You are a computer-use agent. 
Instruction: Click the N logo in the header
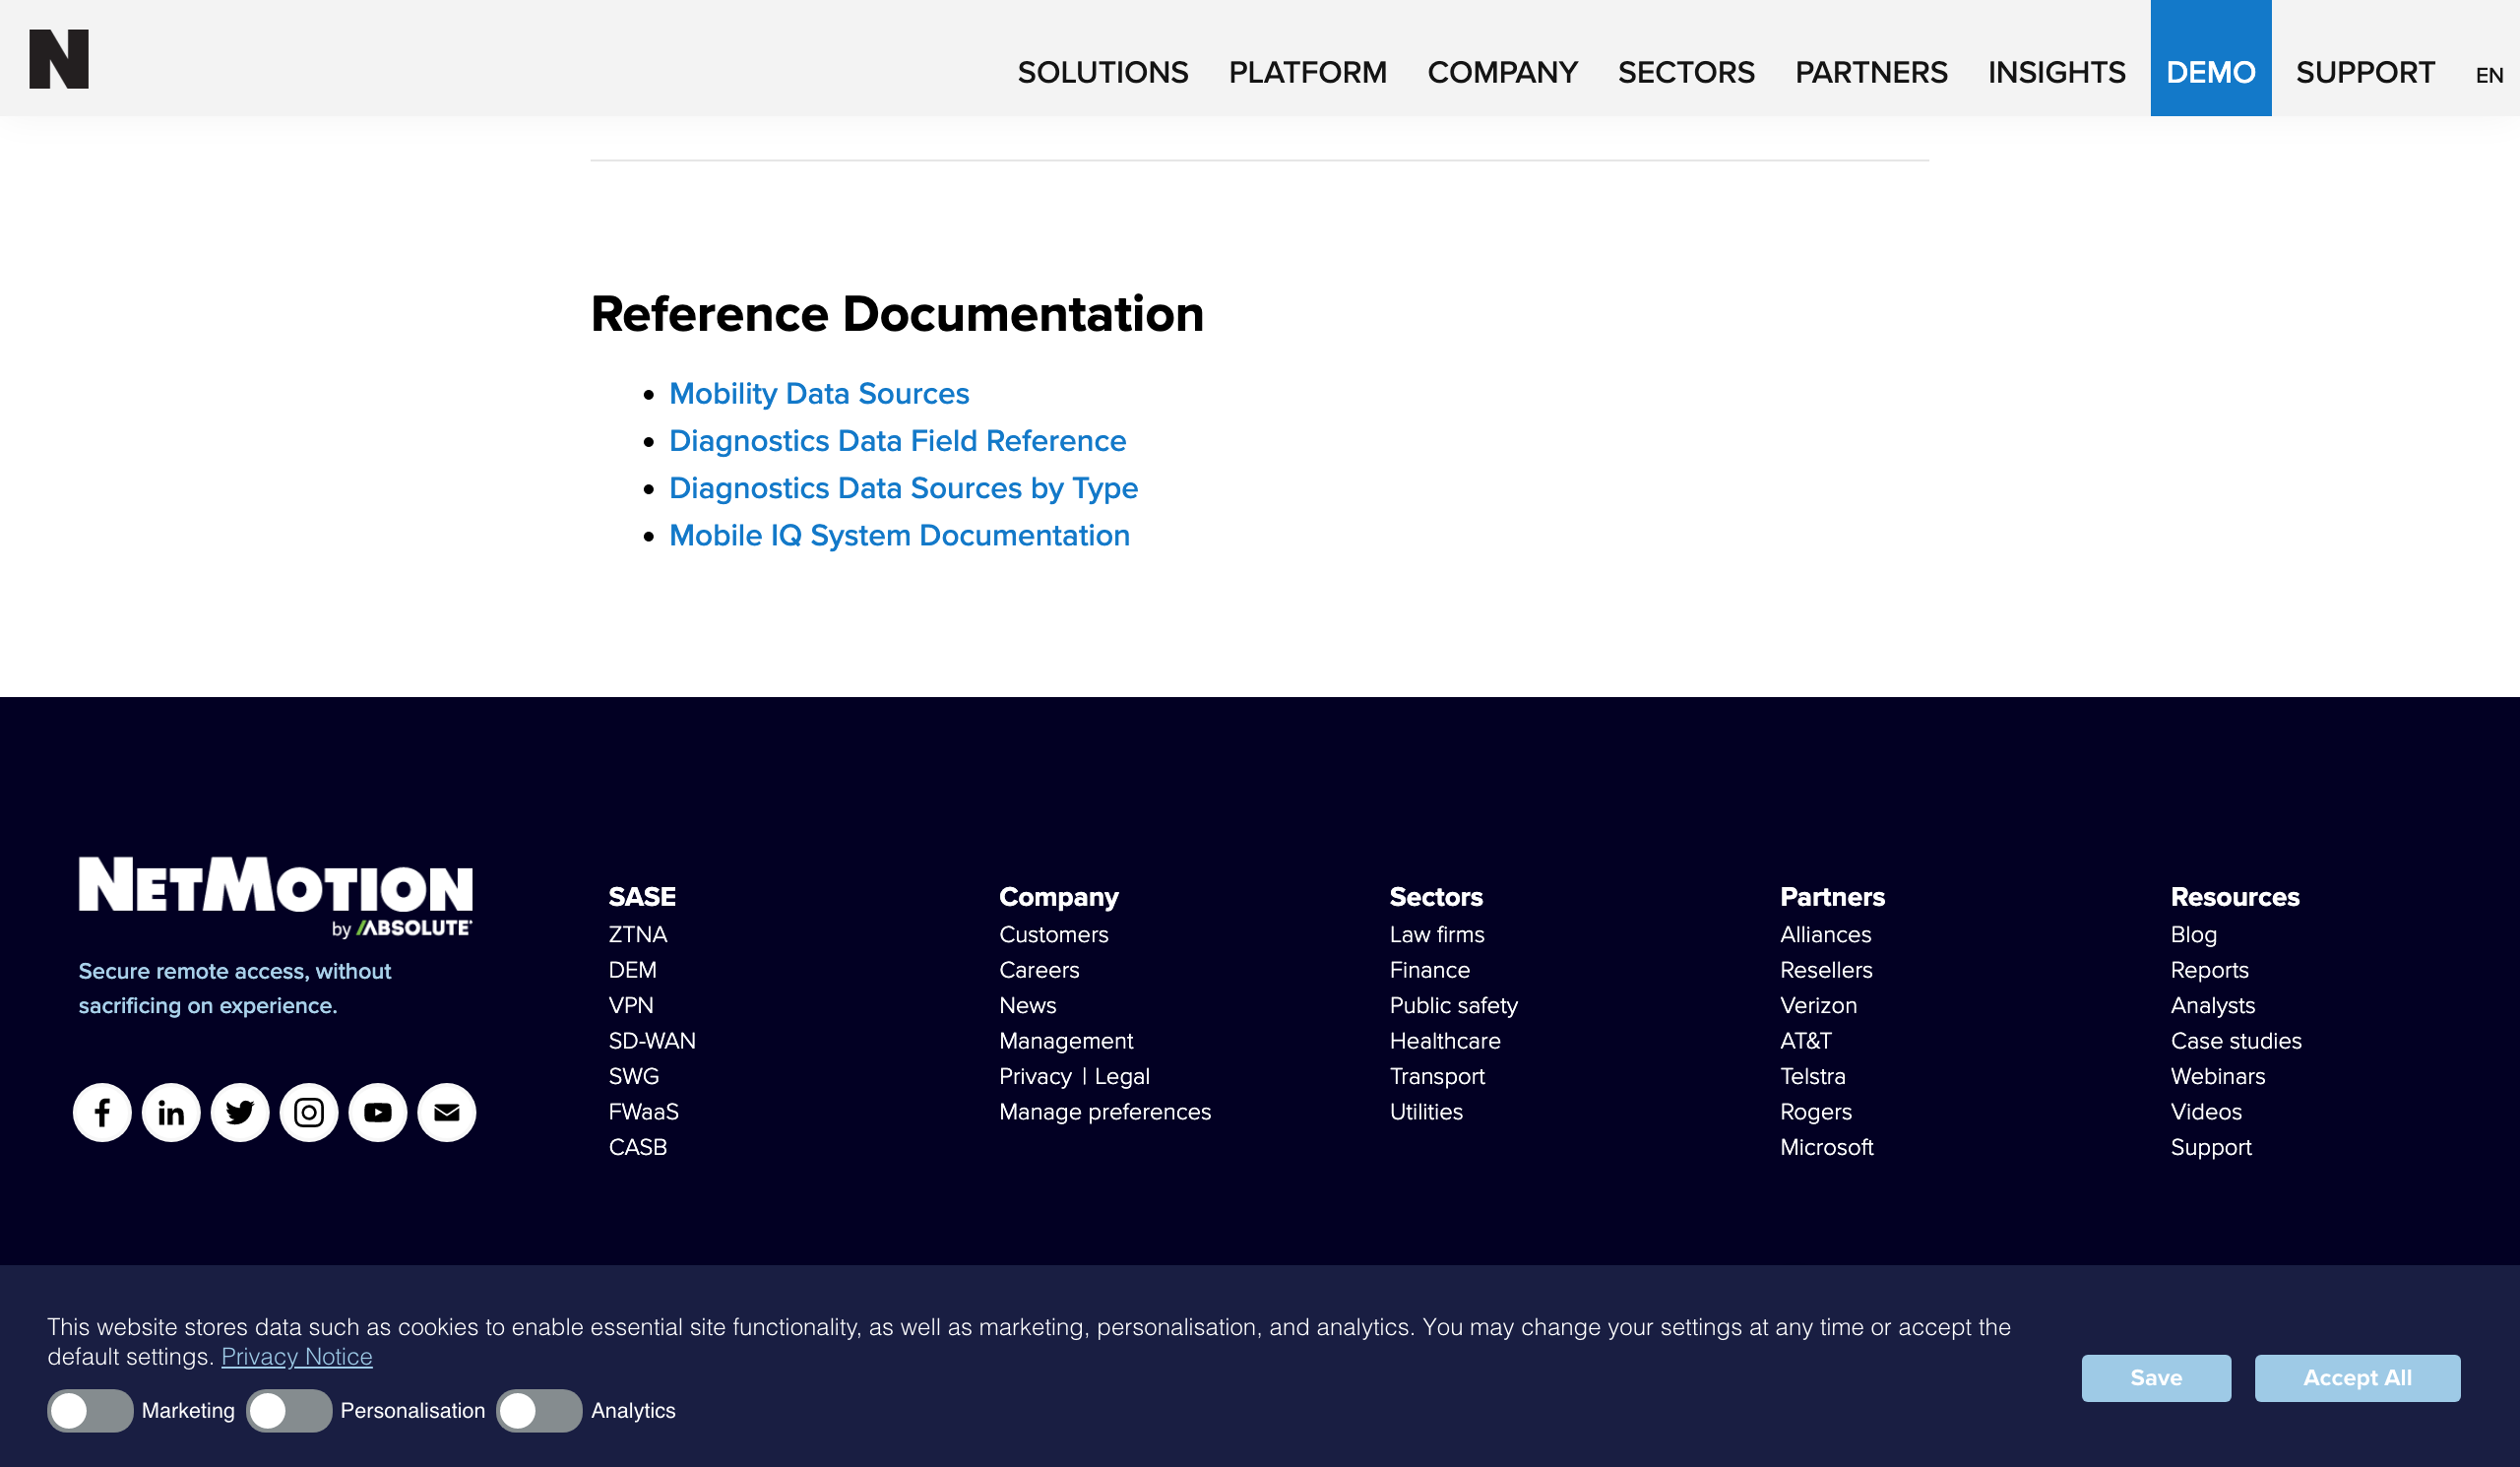point(59,59)
